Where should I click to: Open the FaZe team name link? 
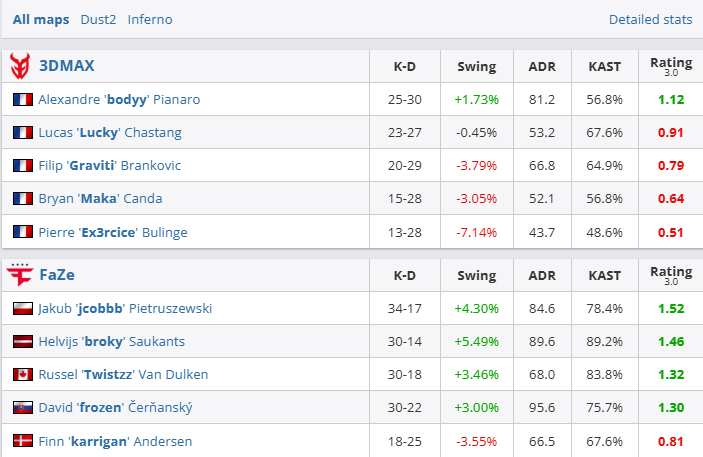(58, 275)
